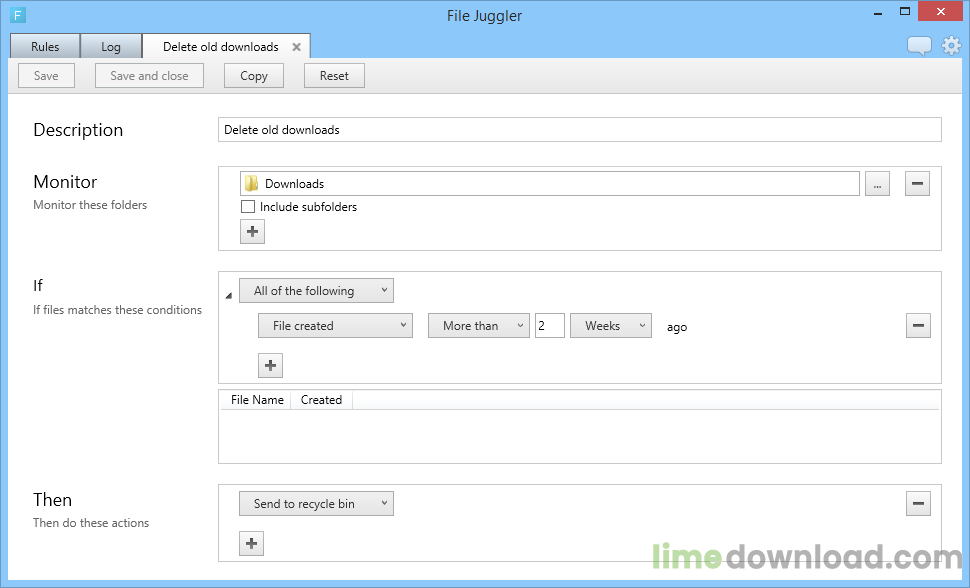Browse for a folder using the ellipsis button

[x=877, y=183]
